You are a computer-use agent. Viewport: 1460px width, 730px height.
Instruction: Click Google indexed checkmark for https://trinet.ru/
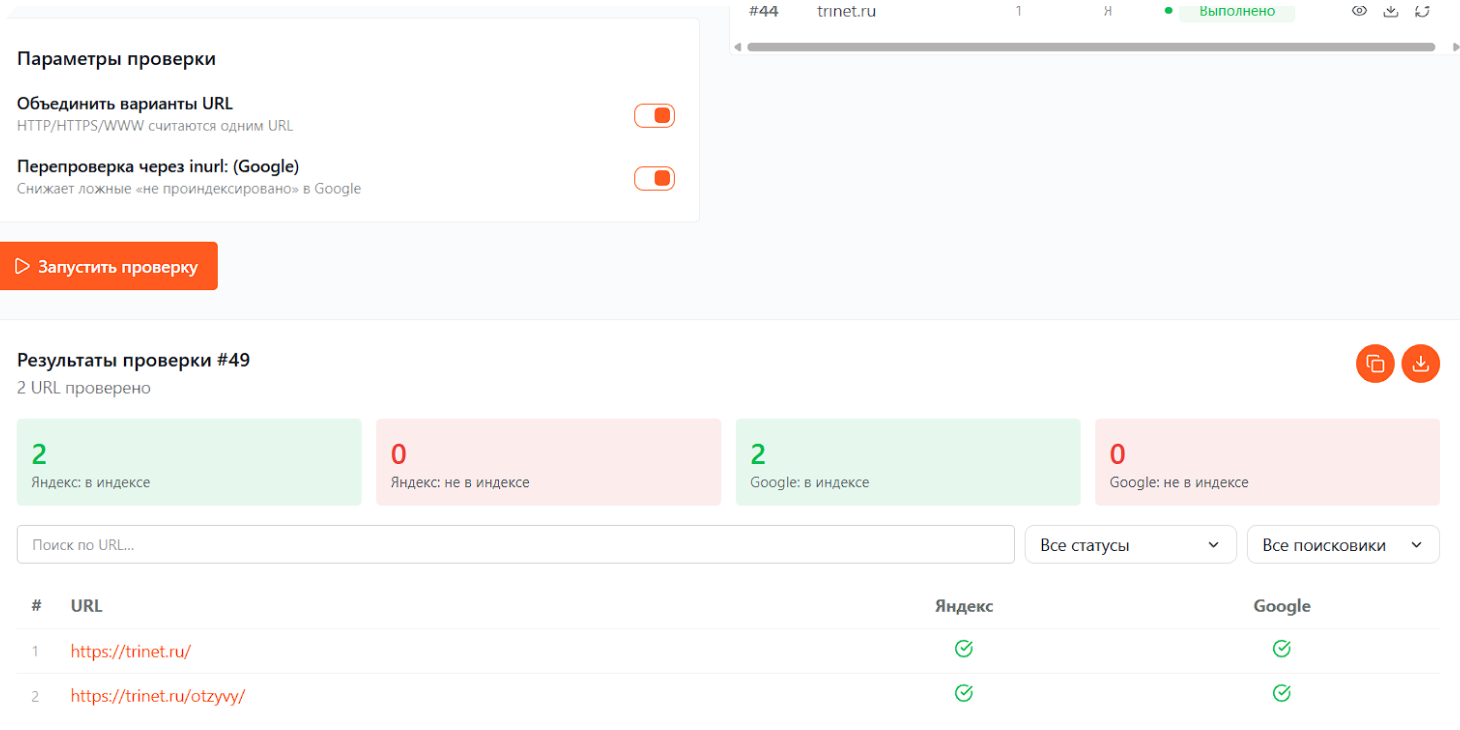[x=1282, y=649]
